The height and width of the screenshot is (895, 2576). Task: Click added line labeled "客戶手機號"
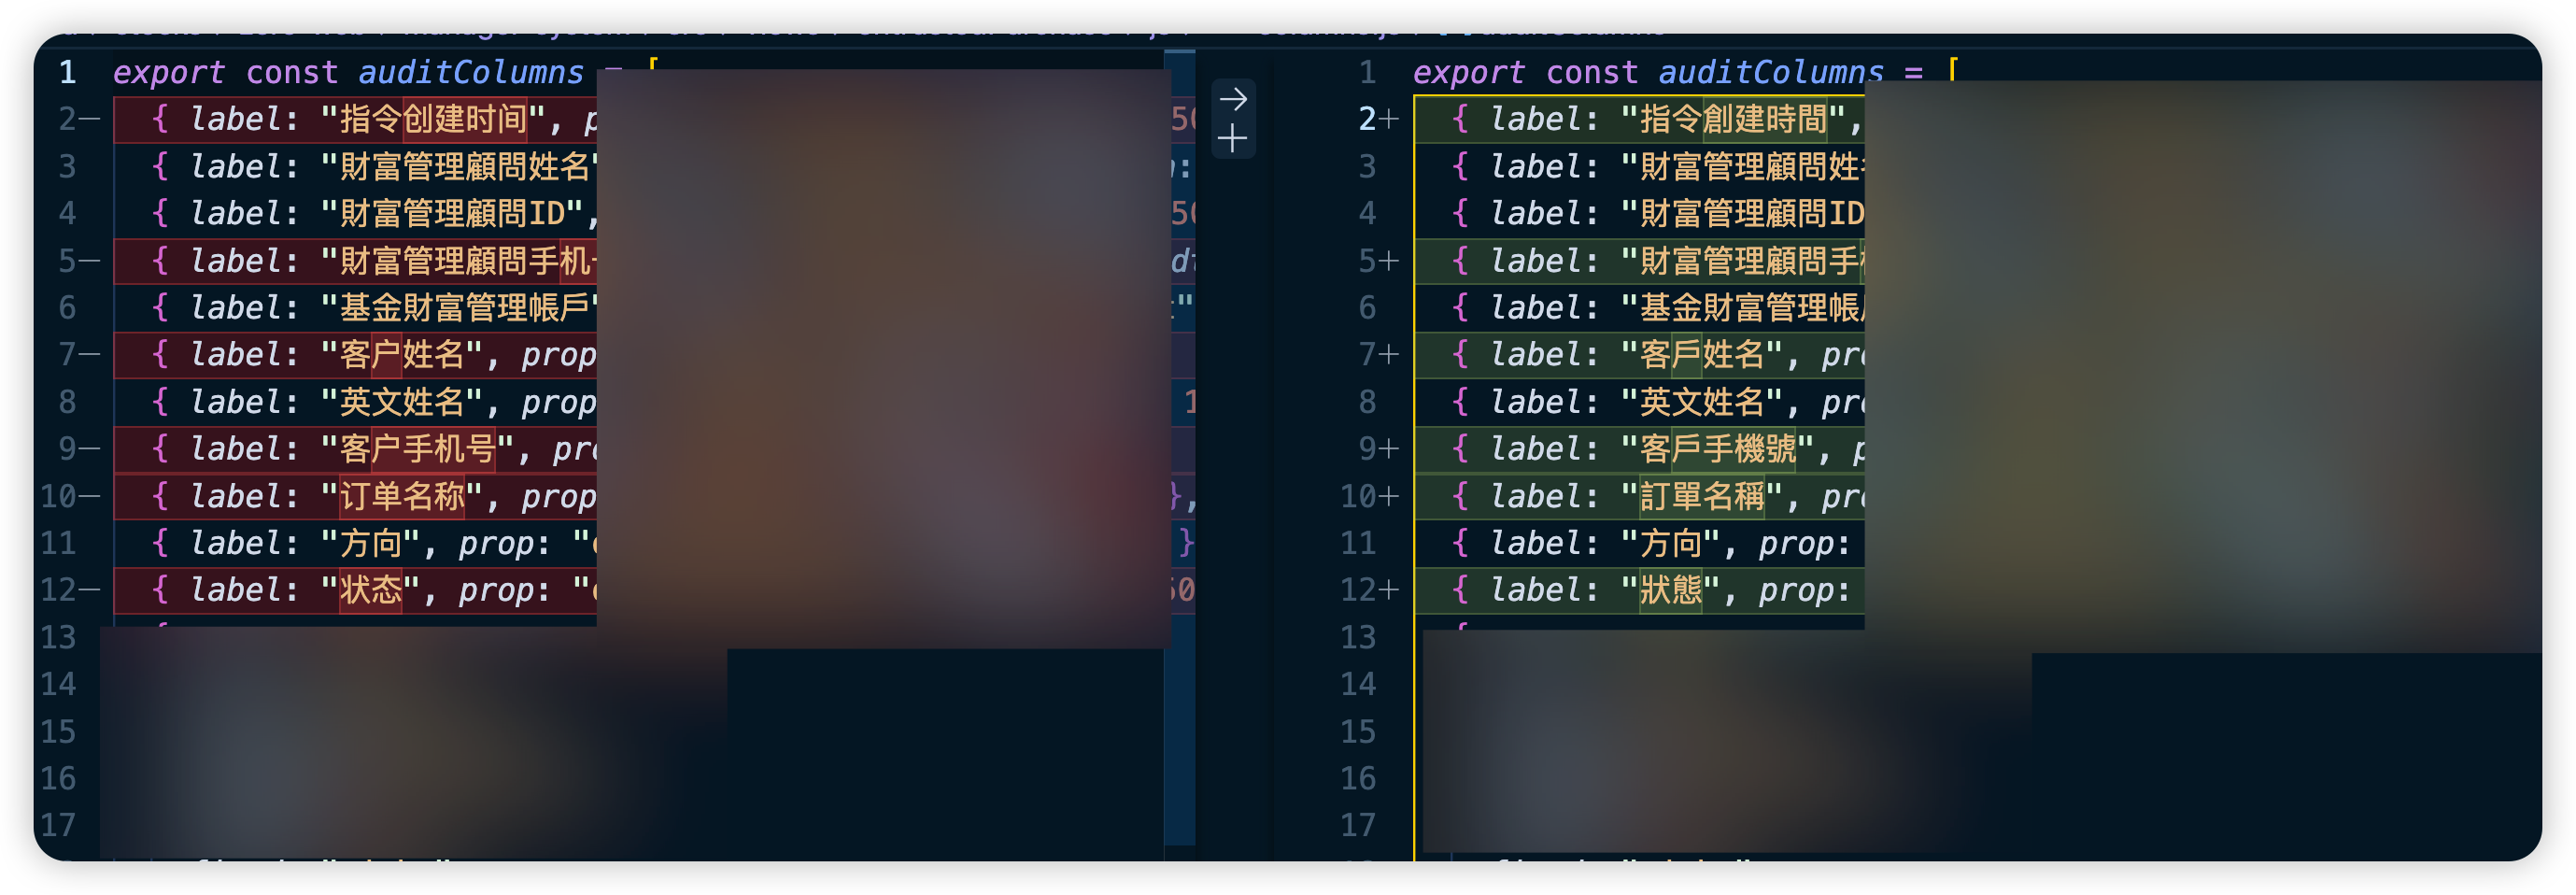pyautogui.click(x=1640, y=449)
